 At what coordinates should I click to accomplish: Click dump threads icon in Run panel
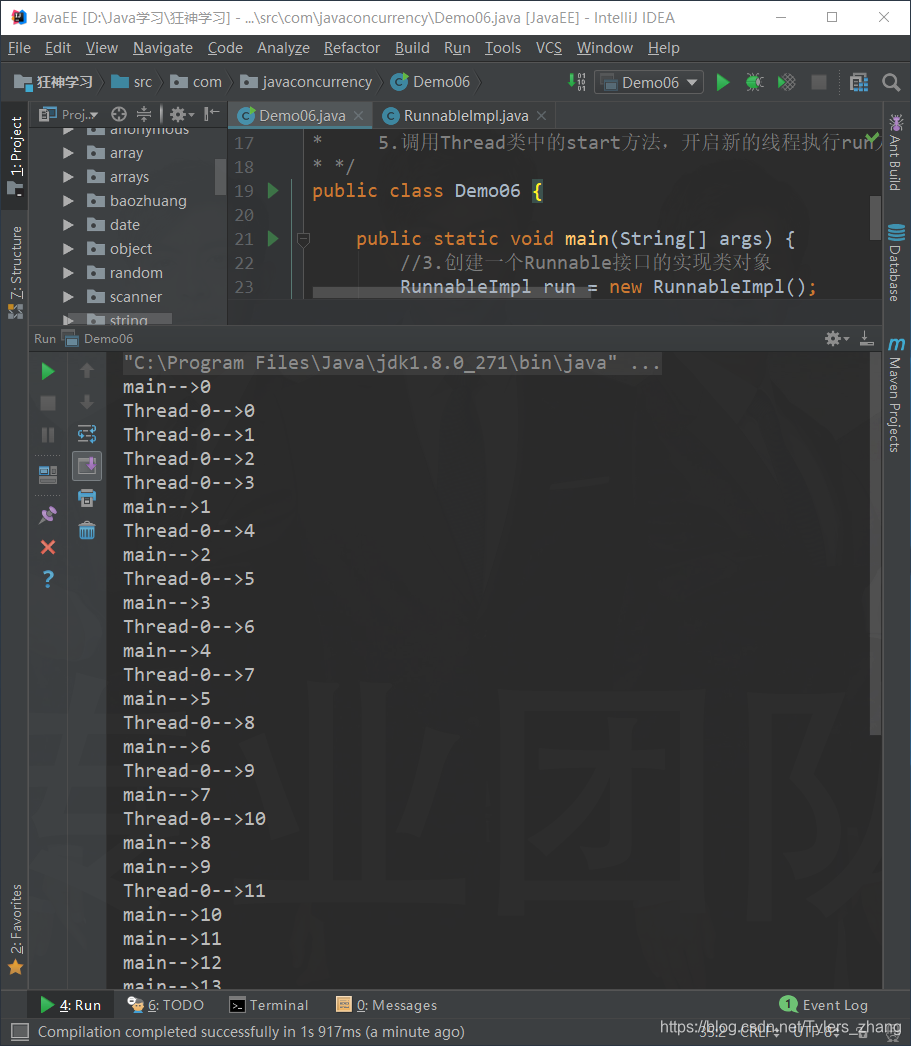point(47,474)
